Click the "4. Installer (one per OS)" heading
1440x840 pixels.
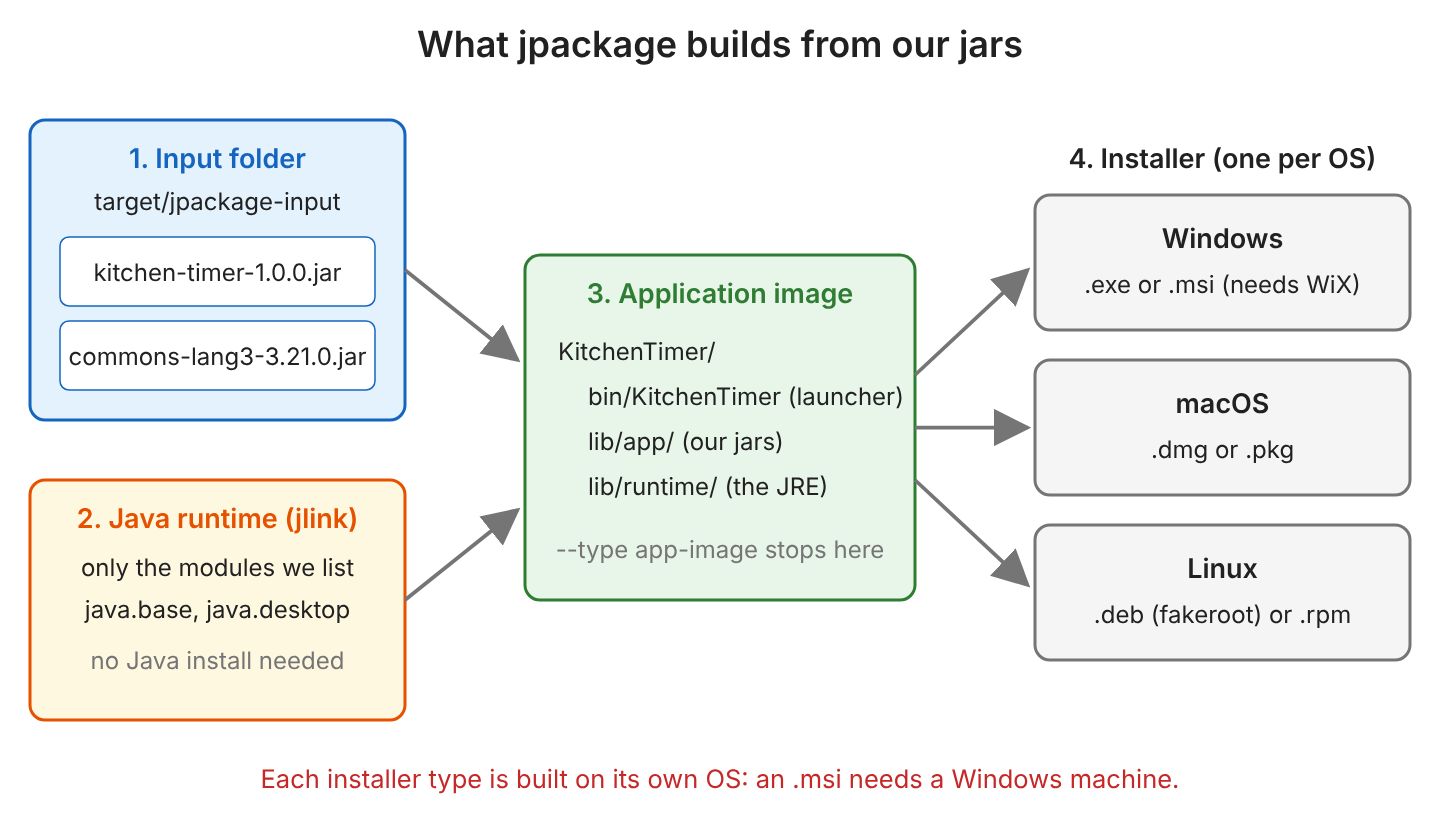pyautogui.click(x=1222, y=159)
